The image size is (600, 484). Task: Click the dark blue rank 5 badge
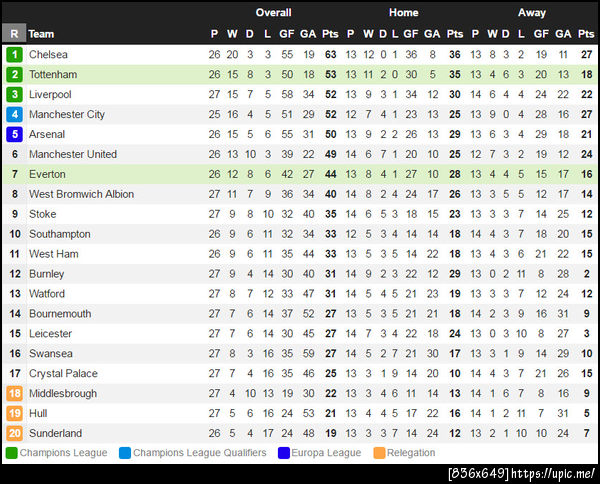click(x=14, y=134)
